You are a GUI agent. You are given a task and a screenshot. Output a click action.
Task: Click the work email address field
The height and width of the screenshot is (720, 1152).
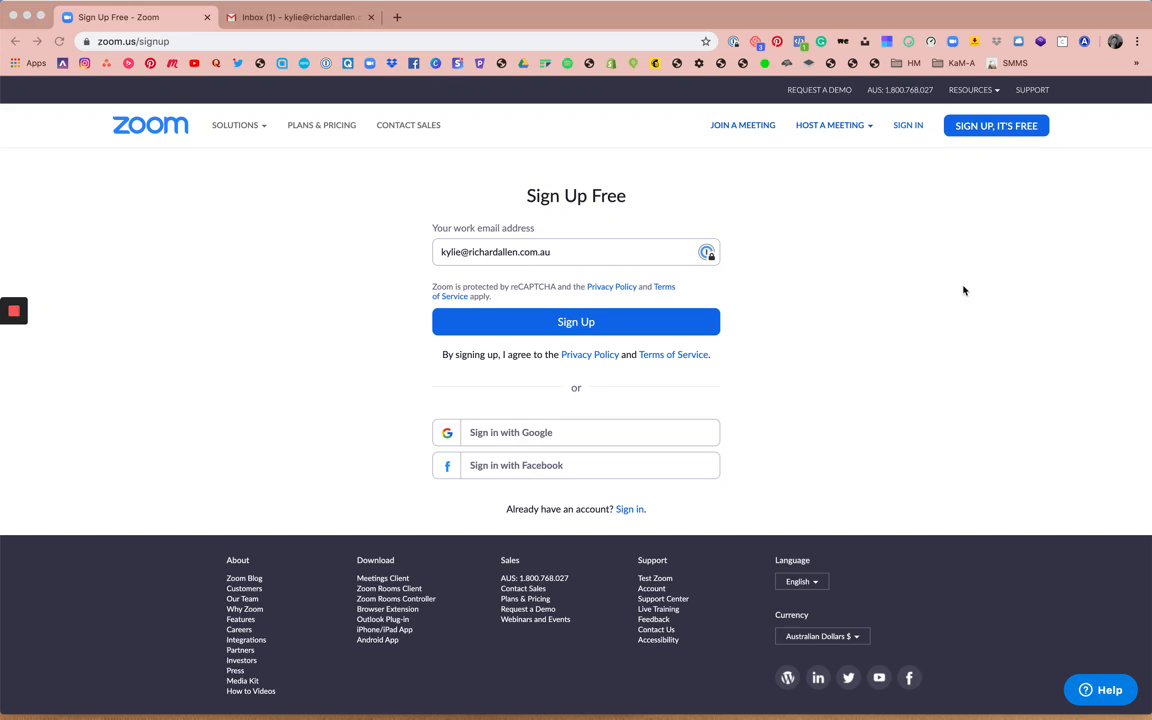[x=576, y=252]
